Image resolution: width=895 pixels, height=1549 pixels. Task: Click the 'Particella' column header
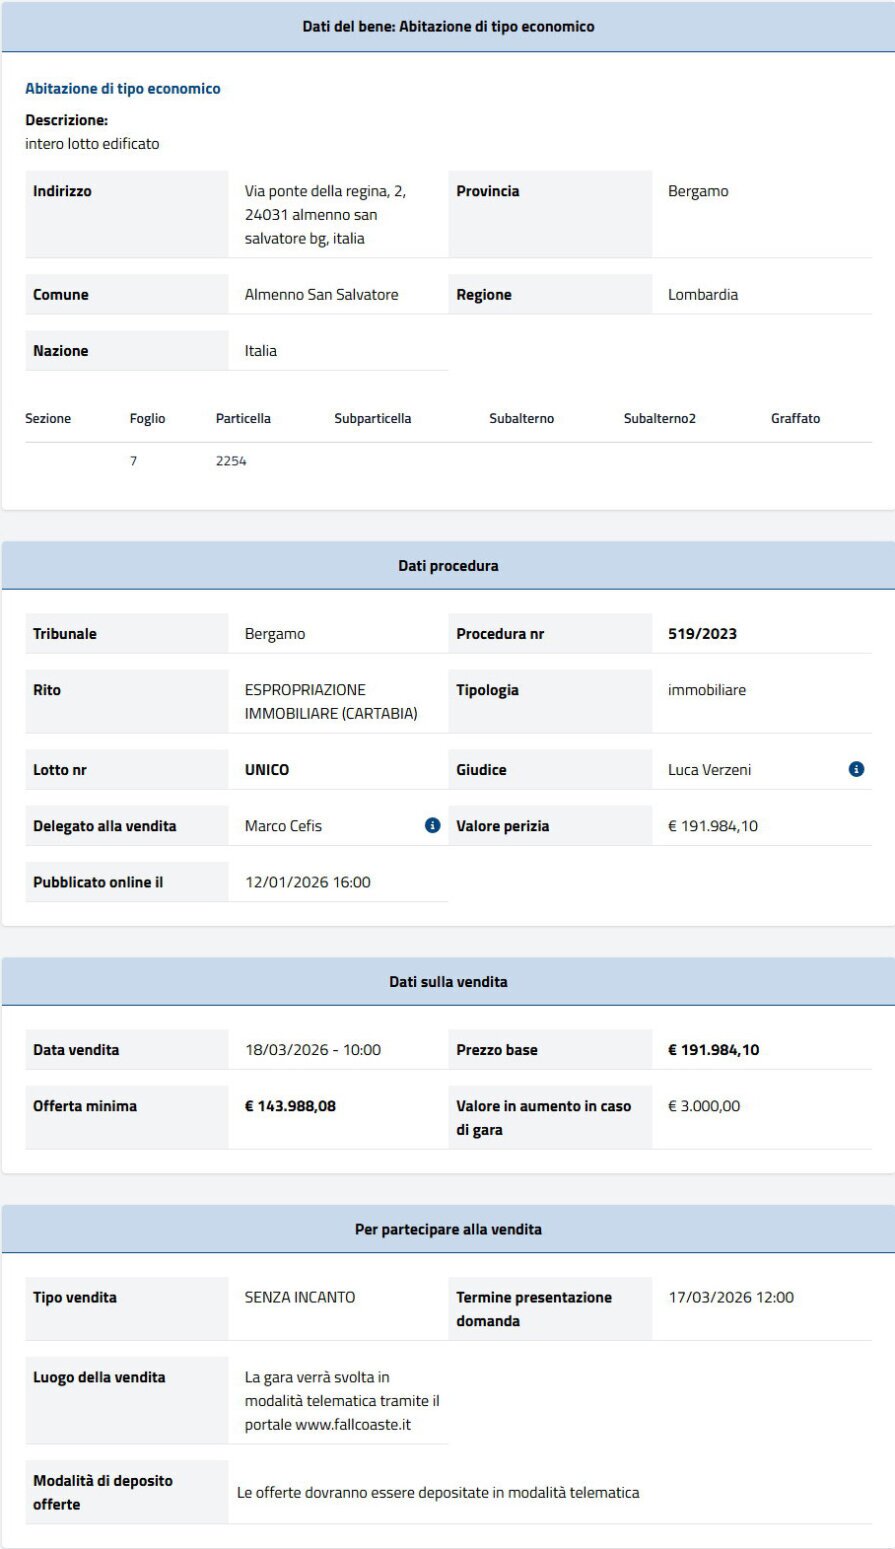point(243,419)
